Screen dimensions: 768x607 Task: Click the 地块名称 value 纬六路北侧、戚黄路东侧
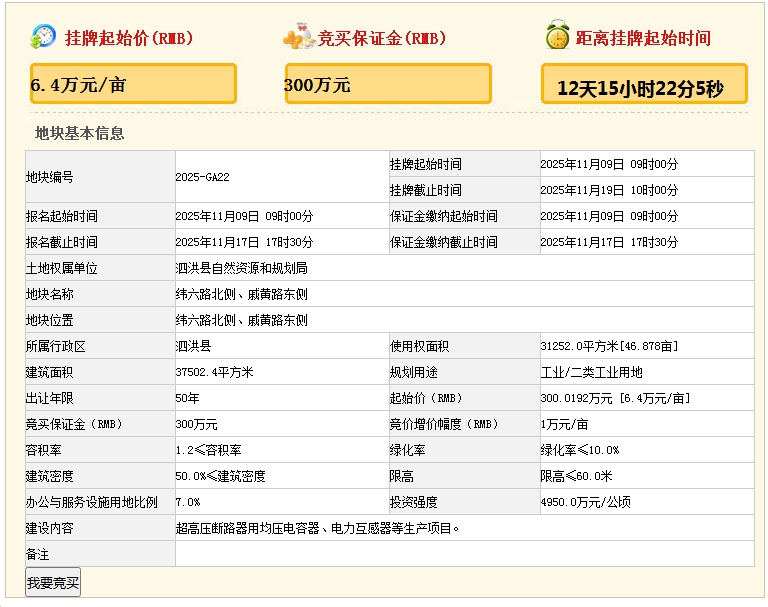pyautogui.click(x=241, y=294)
